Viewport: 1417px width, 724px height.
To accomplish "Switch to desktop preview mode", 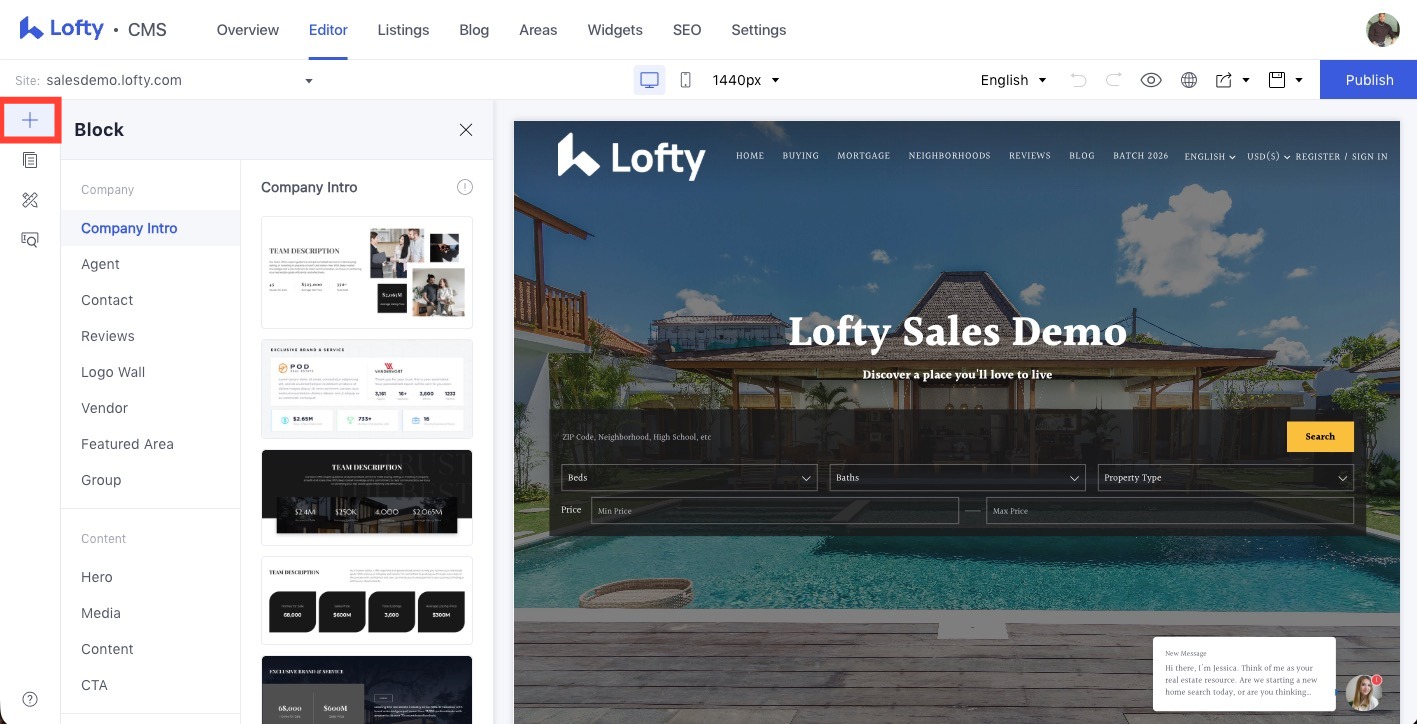I will coord(650,80).
